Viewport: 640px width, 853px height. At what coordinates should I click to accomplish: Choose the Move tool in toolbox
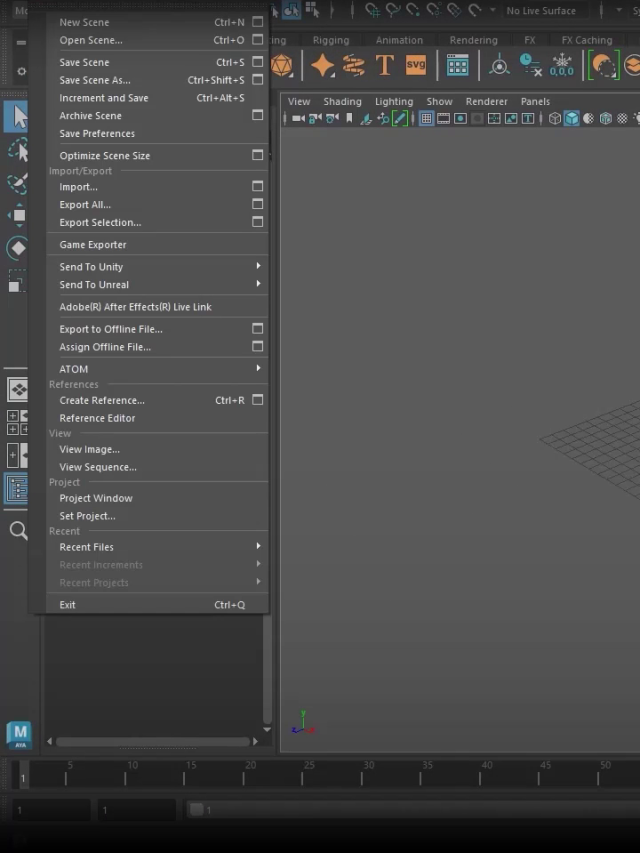pos(18,215)
